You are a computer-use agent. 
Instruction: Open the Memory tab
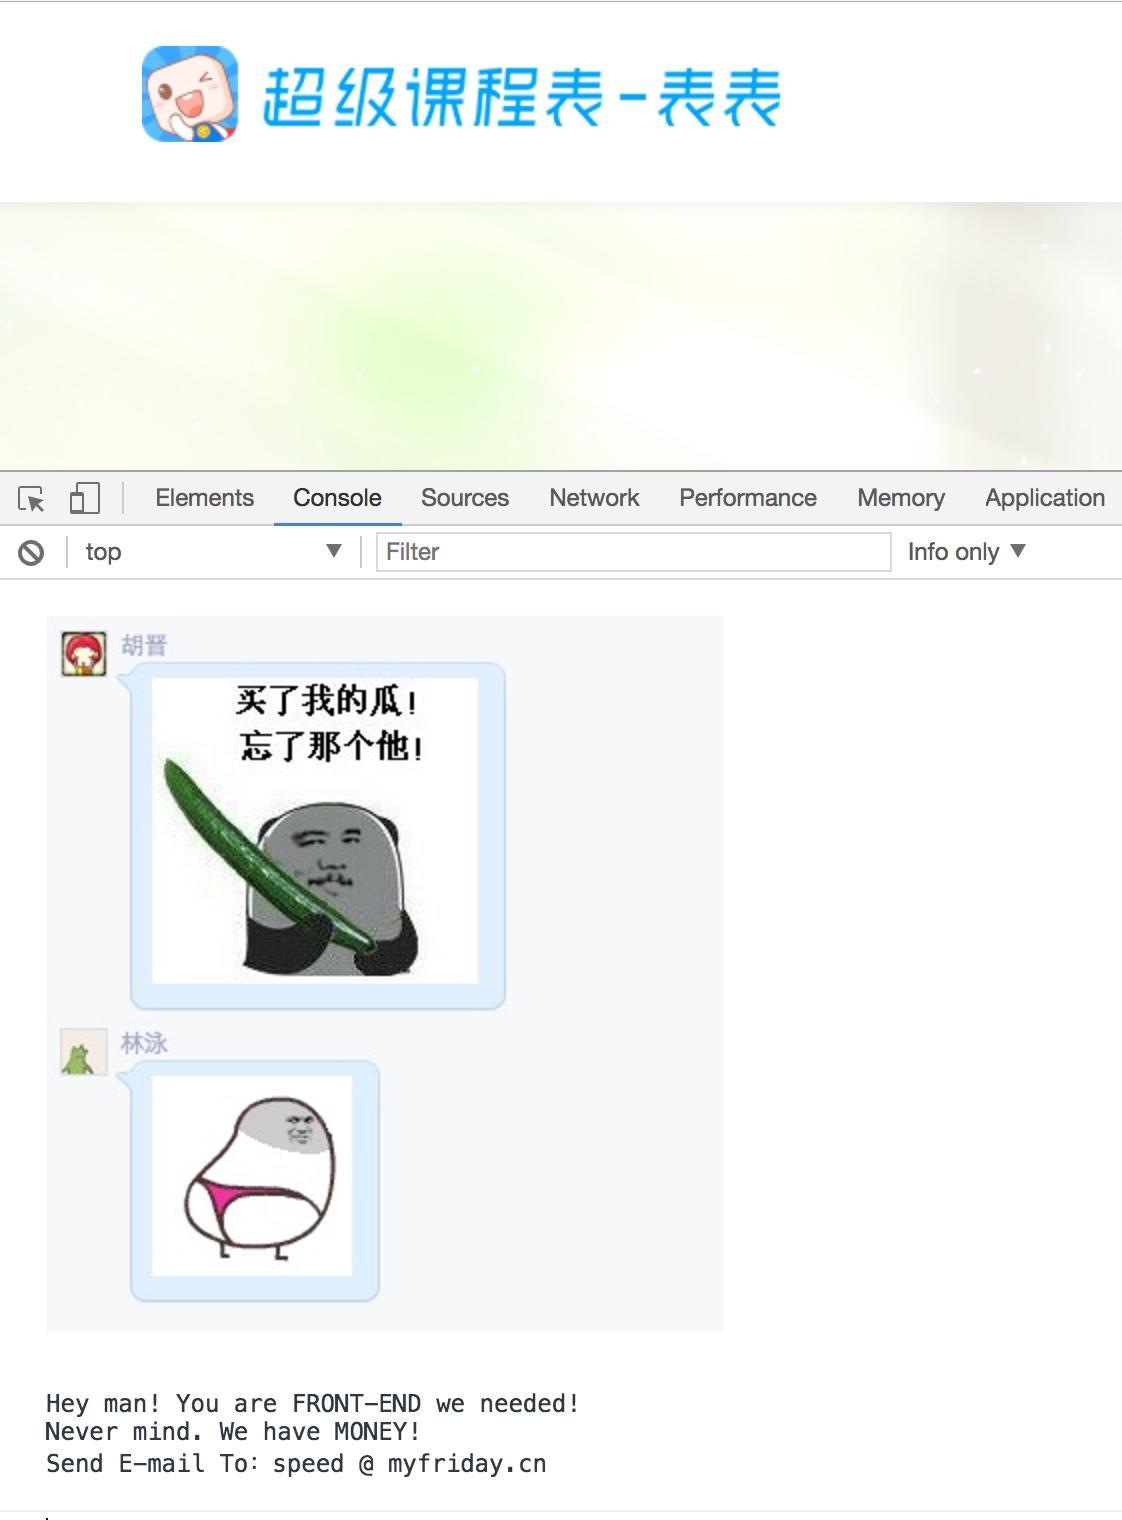tap(901, 498)
